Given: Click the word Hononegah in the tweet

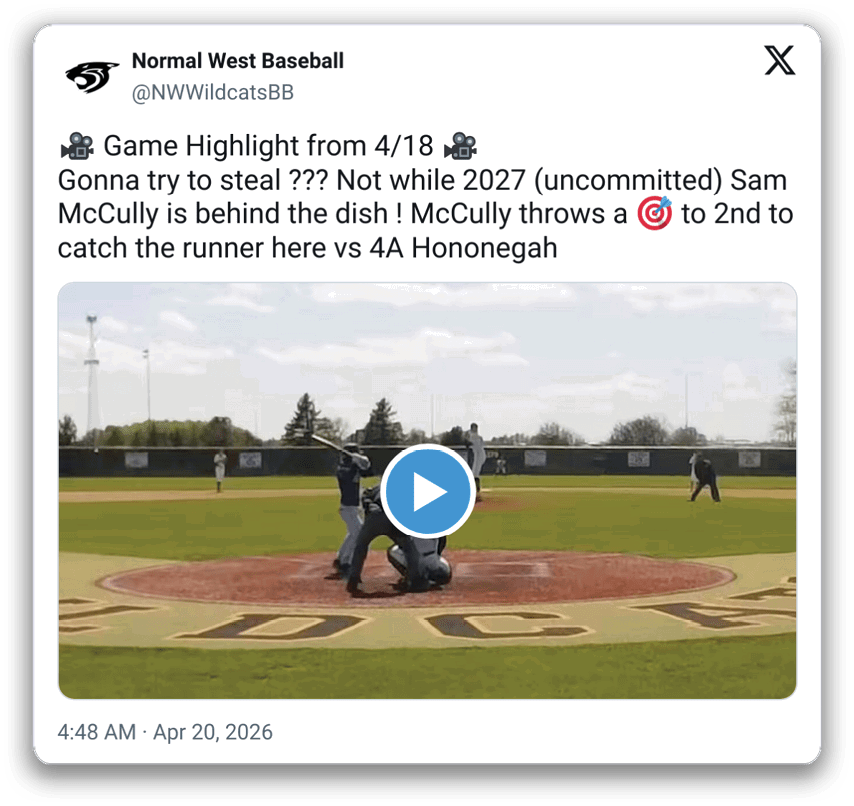Looking at the screenshot, I should [x=484, y=248].
